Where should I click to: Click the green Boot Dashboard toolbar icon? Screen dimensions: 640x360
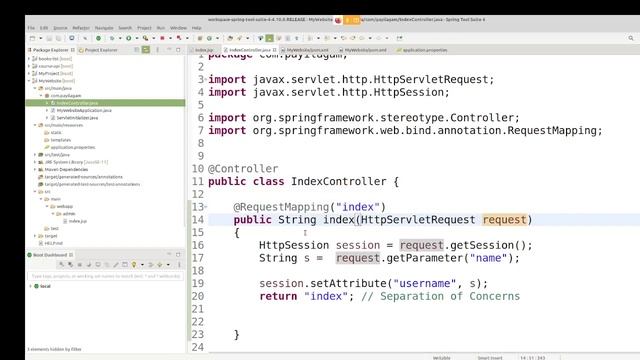coord(98,38)
